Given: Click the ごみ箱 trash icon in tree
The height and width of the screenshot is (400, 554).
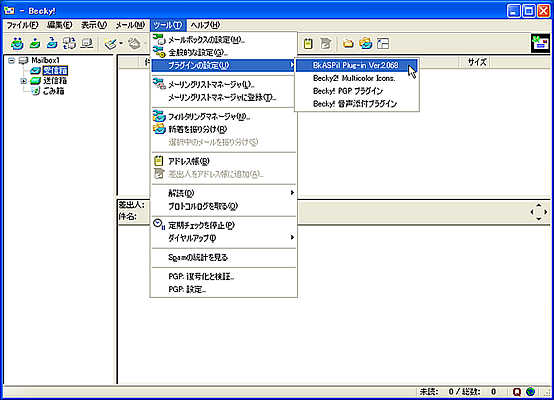Looking at the screenshot, I should [35, 91].
